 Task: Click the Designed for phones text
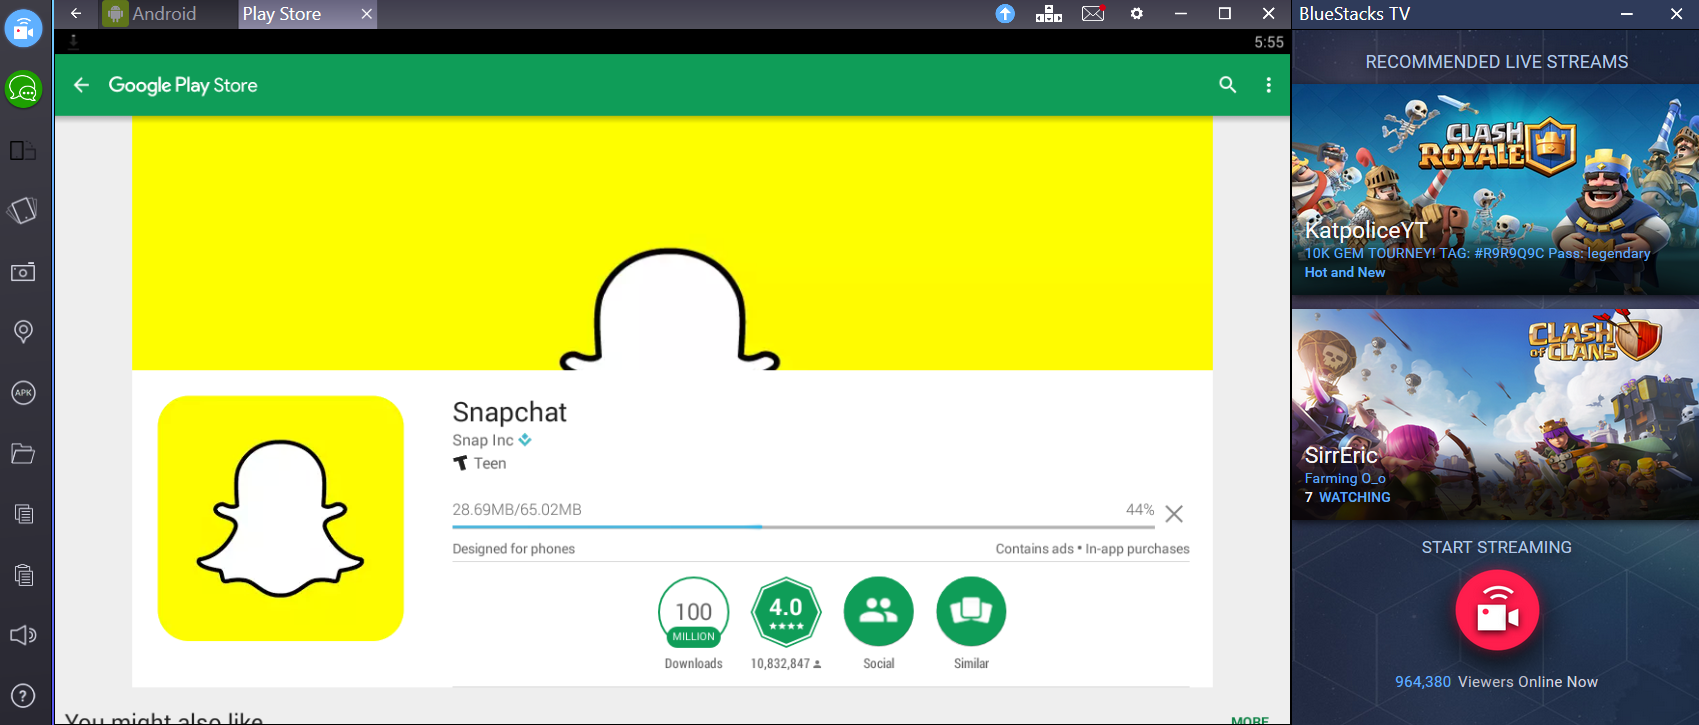coord(513,549)
